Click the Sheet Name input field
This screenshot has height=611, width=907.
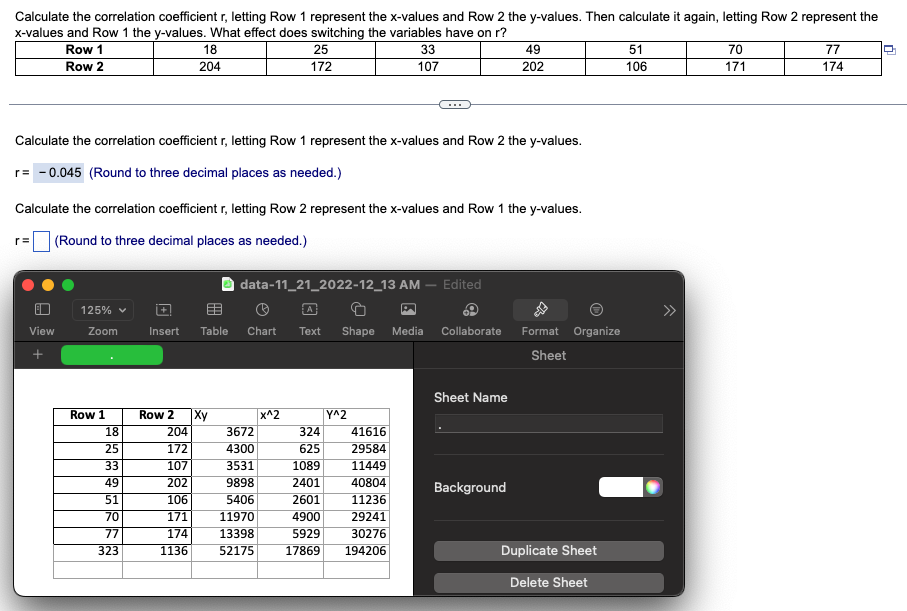pos(548,424)
